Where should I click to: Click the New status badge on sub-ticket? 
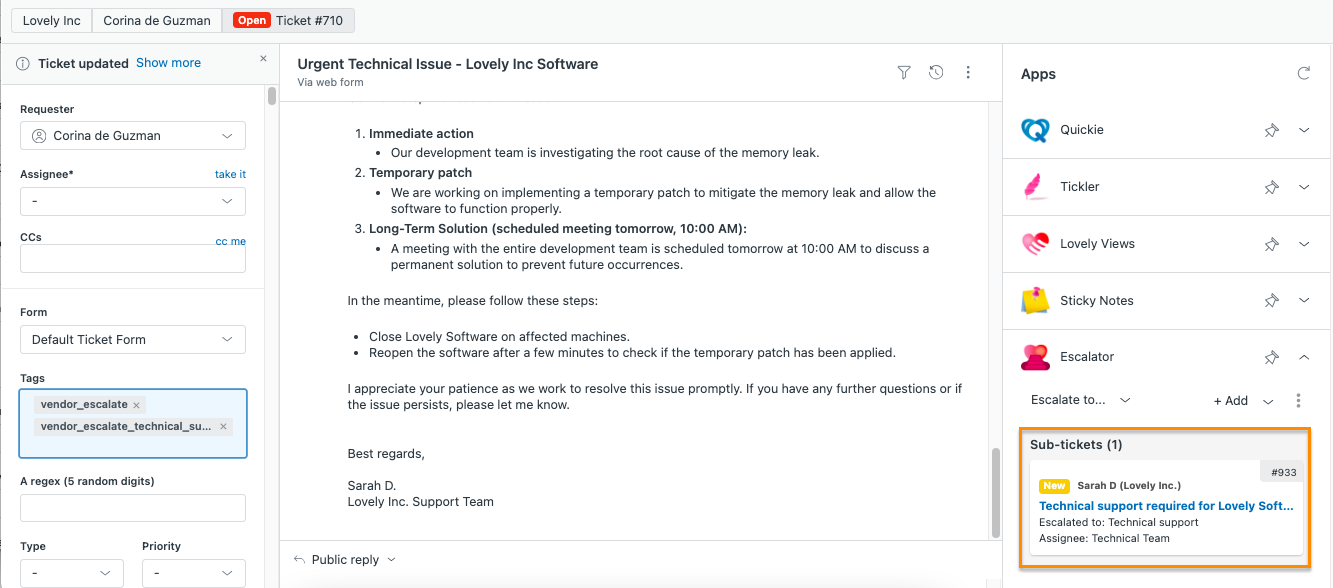1054,486
